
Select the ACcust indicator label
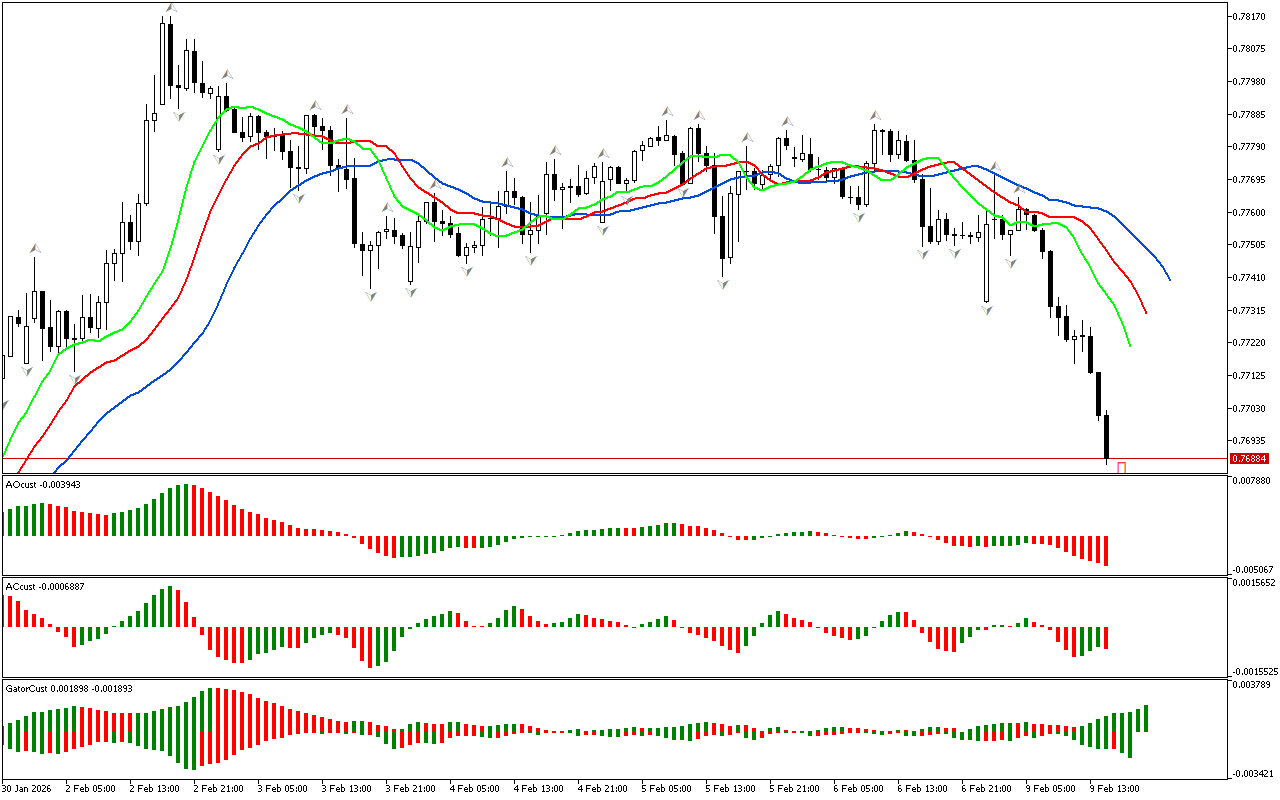(45, 586)
